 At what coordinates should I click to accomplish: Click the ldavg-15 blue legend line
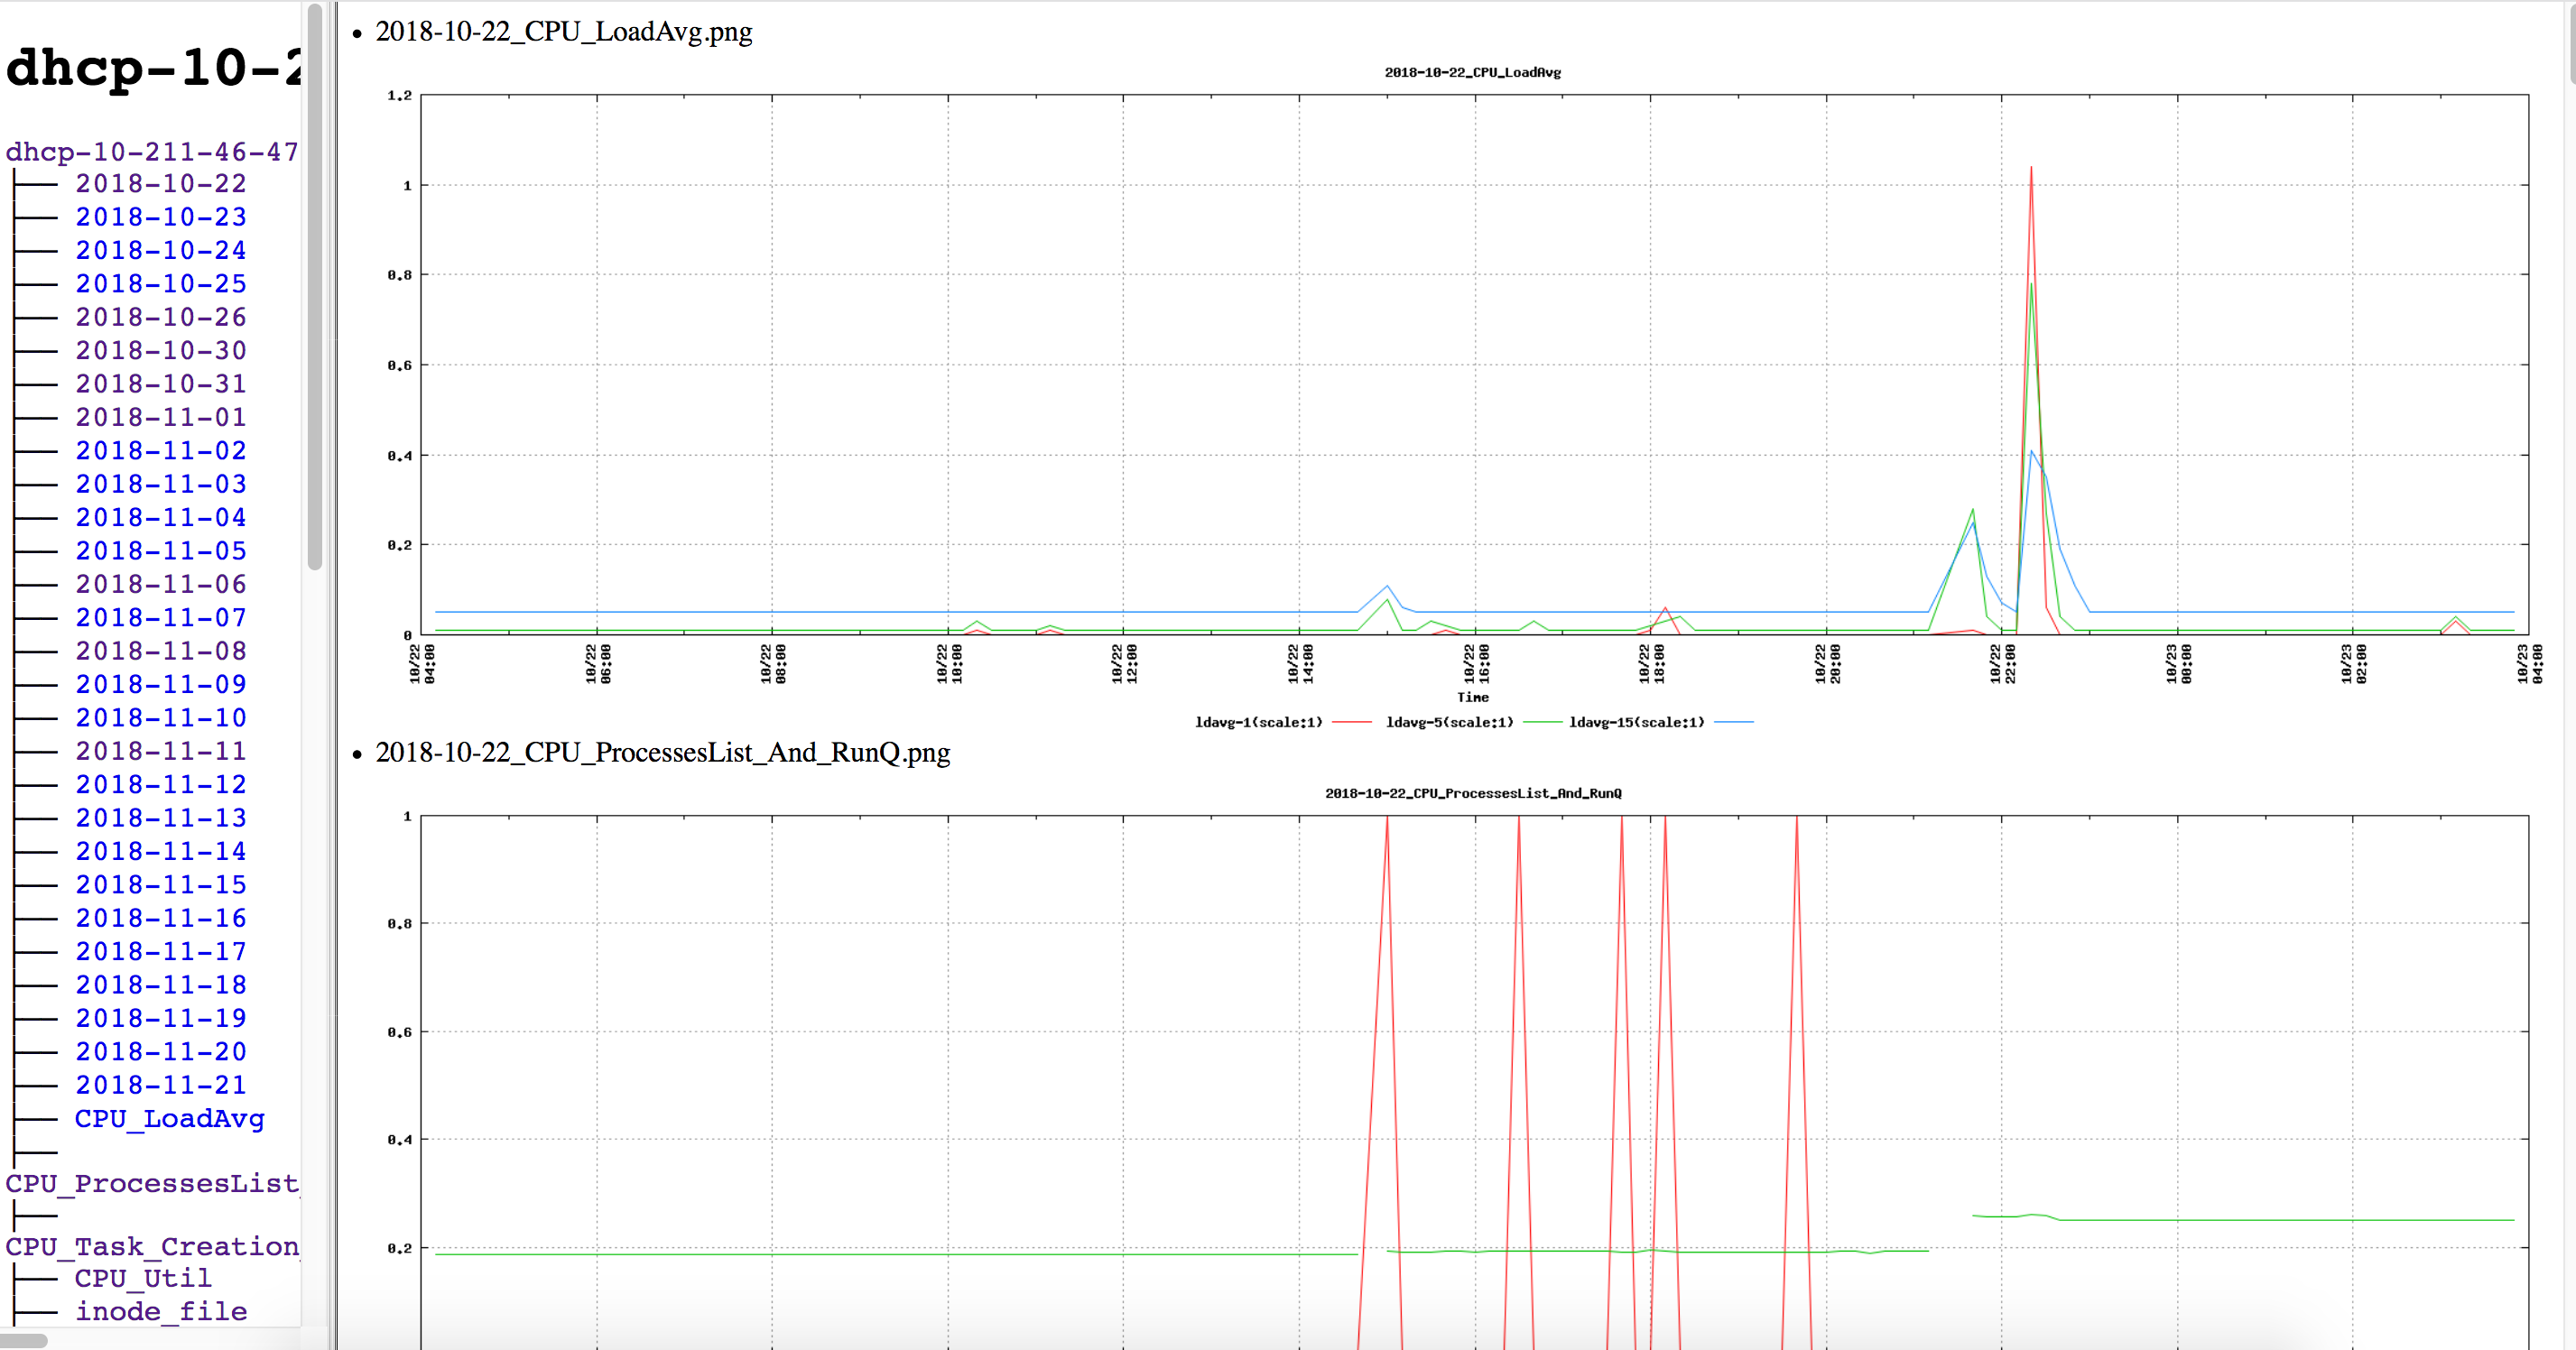[1733, 722]
